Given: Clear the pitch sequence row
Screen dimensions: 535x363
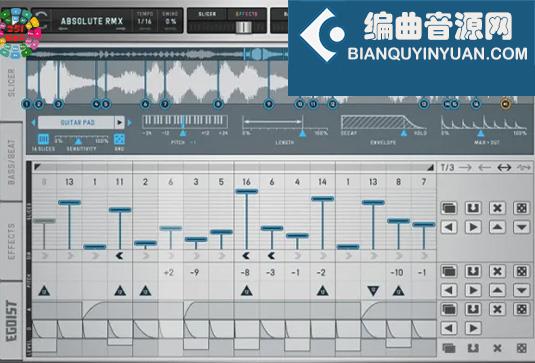Looking at the screenshot, I should pyautogui.click(x=497, y=271).
